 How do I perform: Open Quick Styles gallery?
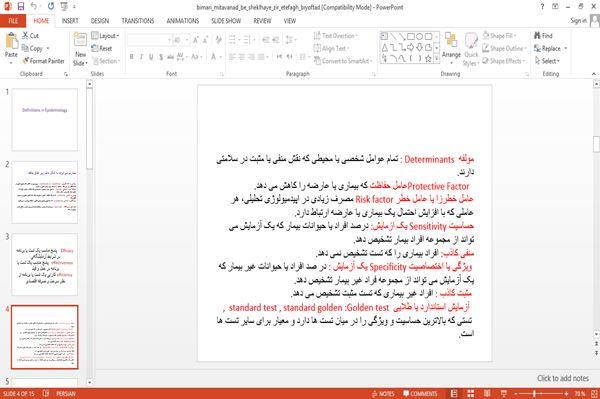tap(471, 49)
